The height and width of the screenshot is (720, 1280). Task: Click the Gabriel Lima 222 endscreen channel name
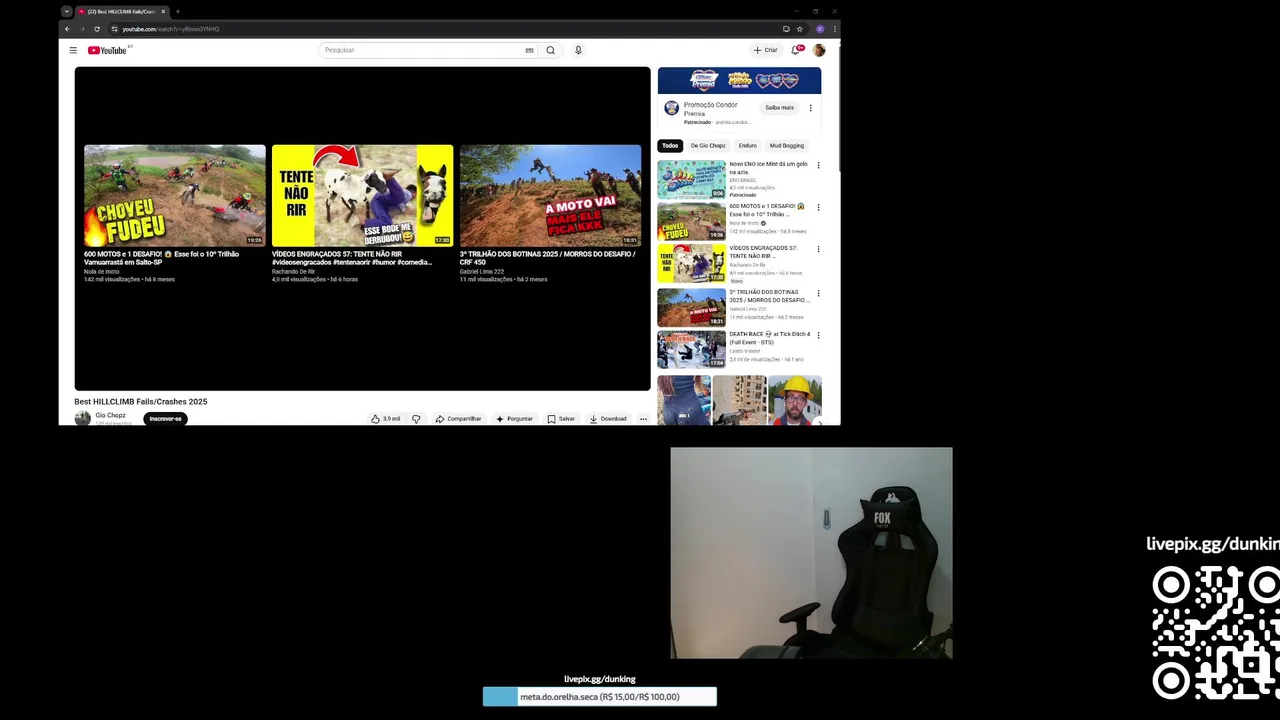point(482,272)
